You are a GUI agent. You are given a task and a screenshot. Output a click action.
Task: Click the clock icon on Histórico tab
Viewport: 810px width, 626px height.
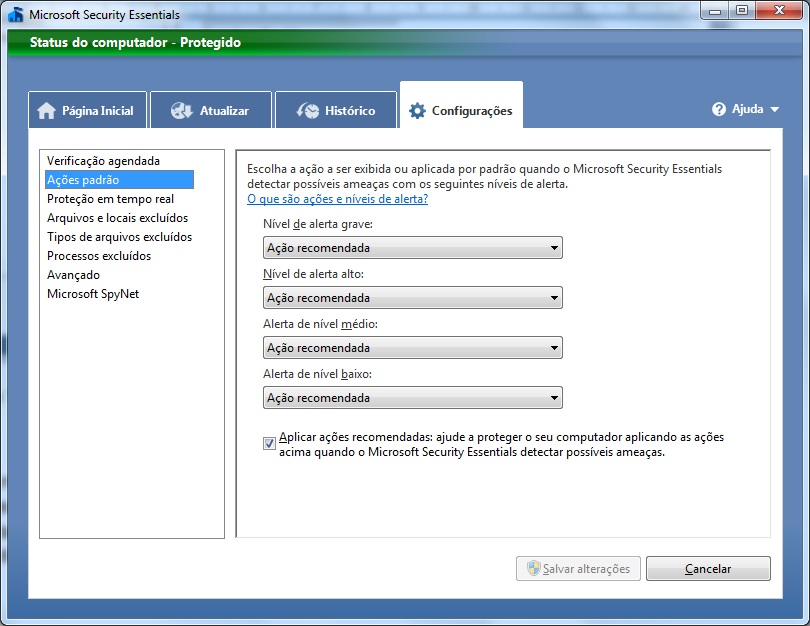308,111
